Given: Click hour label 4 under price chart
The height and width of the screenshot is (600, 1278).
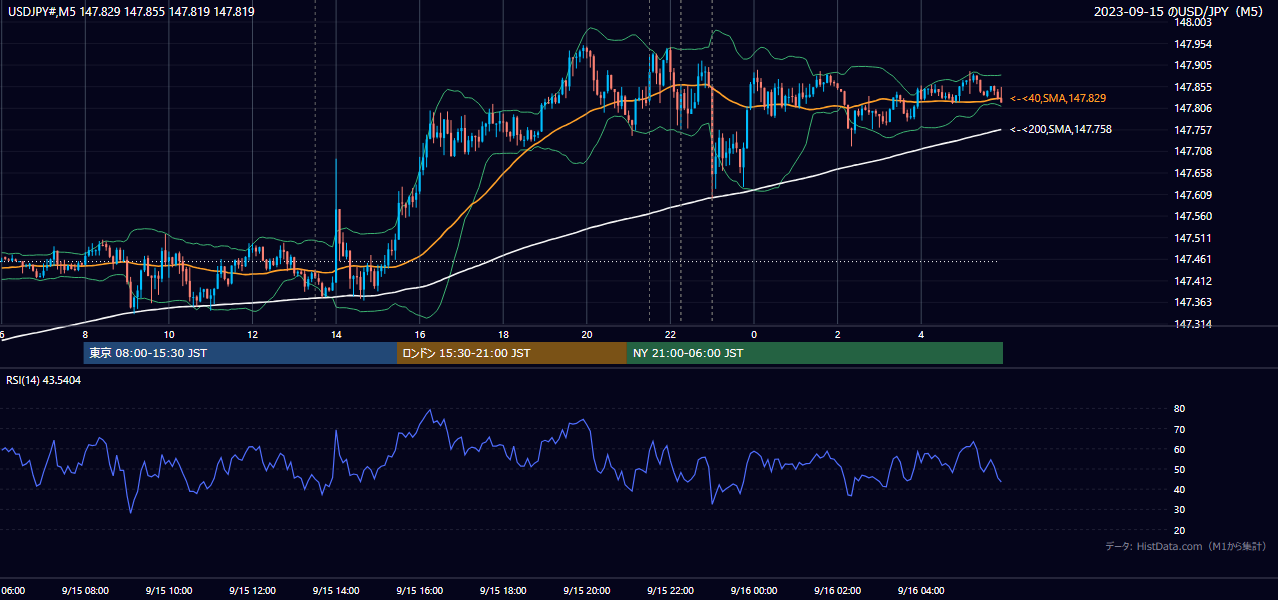Looking at the screenshot, I should click(921, 334).
